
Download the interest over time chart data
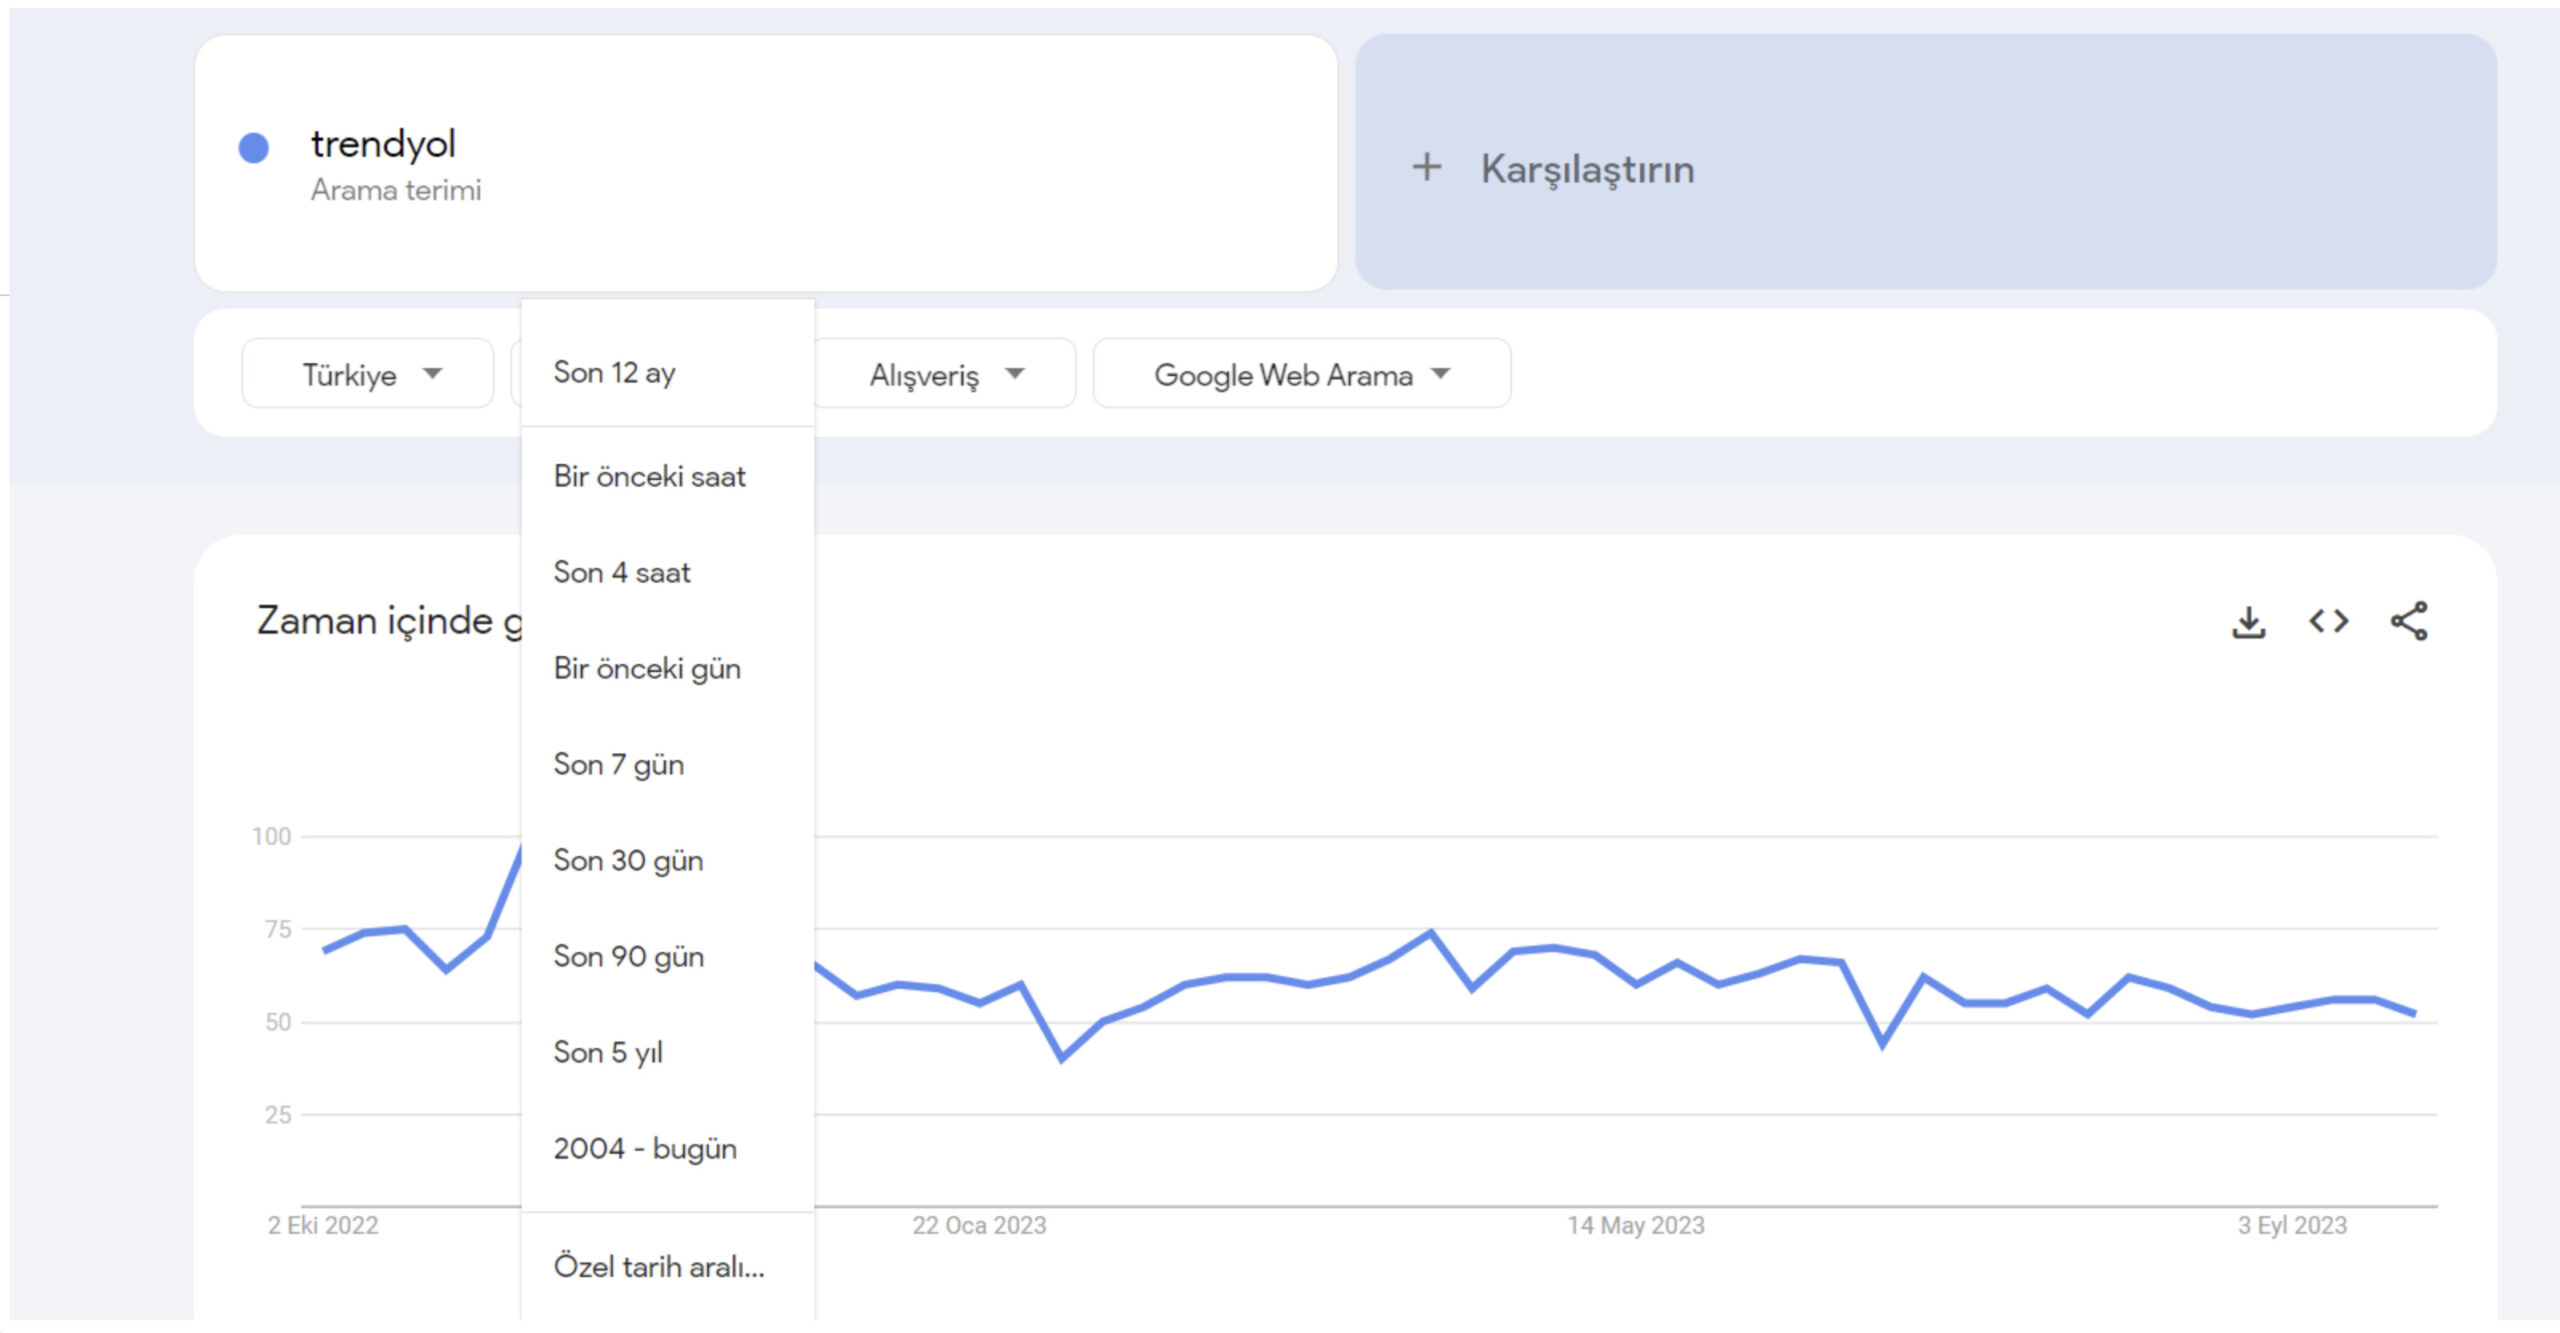pos(2249,622)
